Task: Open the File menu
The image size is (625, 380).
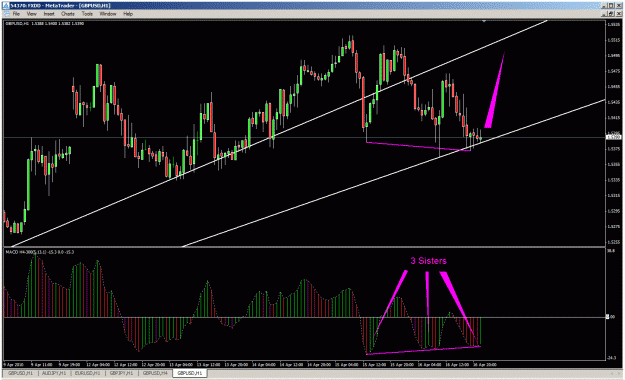Action: (x=16, y=14)
